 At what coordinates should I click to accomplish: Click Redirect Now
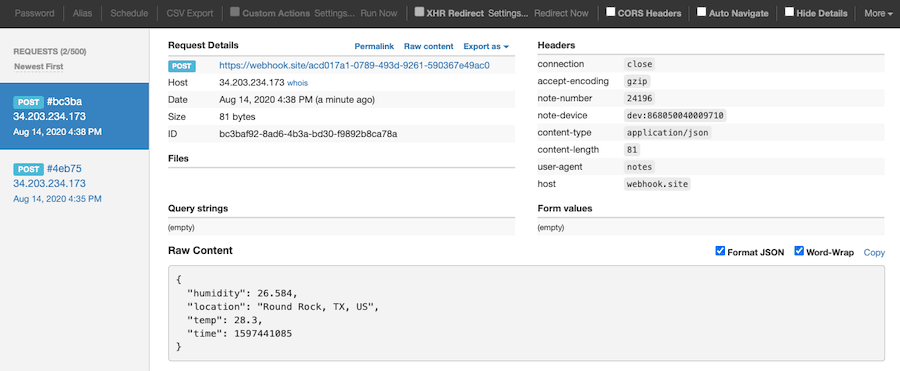coord(561,13)
